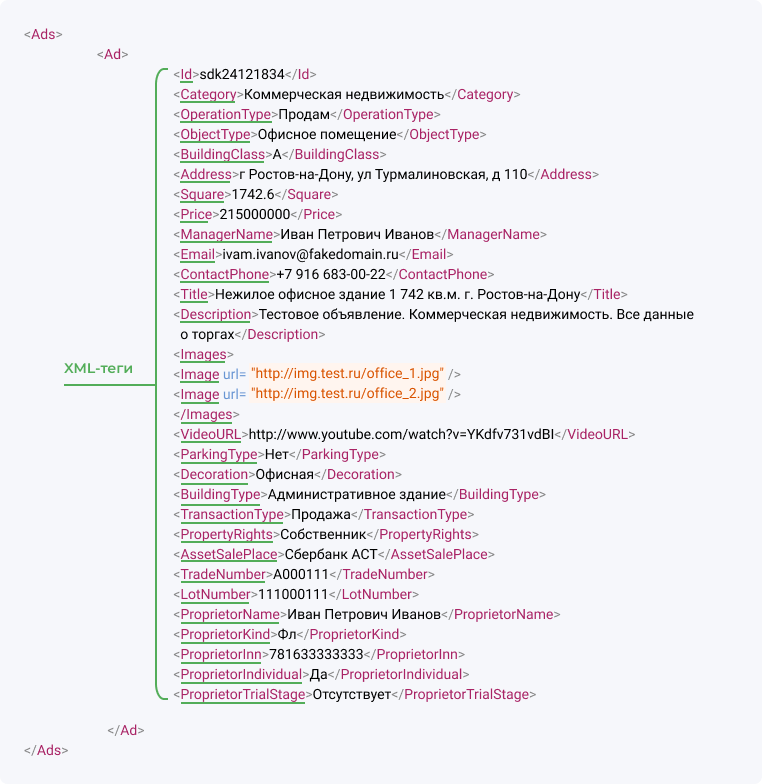Click the ProprietorInn value 781633333333
The width and height of the screenshot is (762, 784).
tap(316, 654)
